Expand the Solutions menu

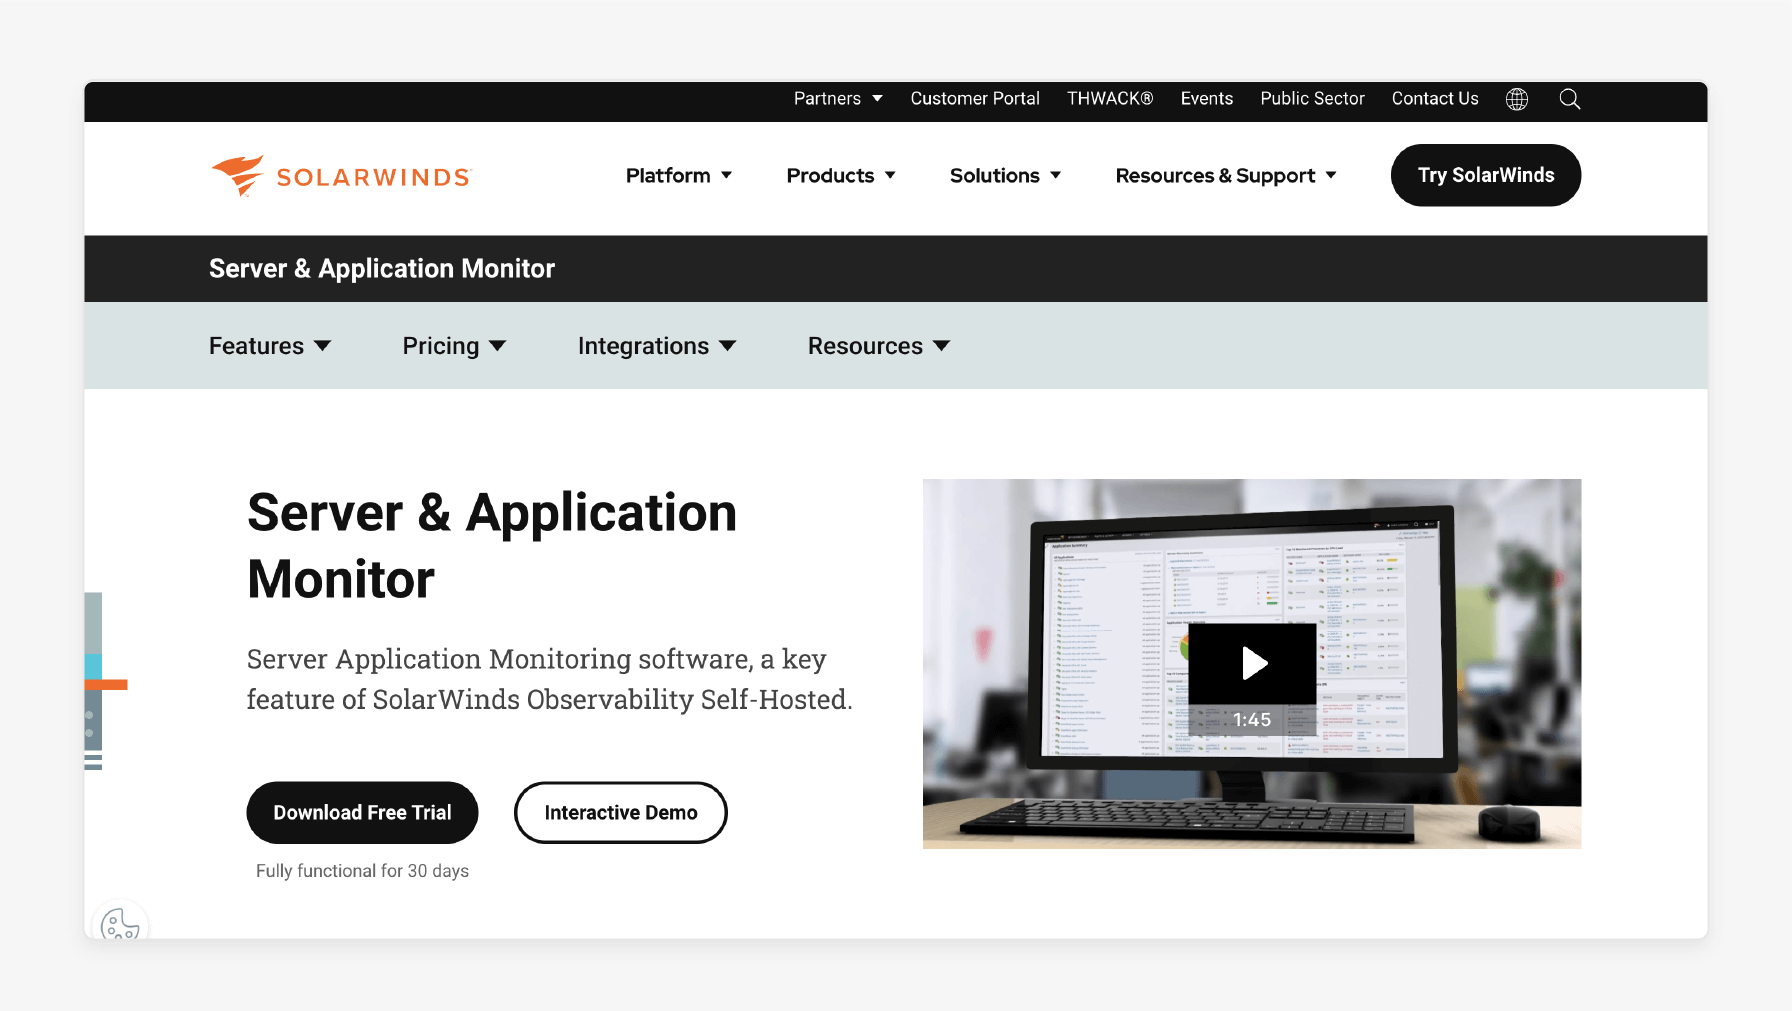(1005, 176)
